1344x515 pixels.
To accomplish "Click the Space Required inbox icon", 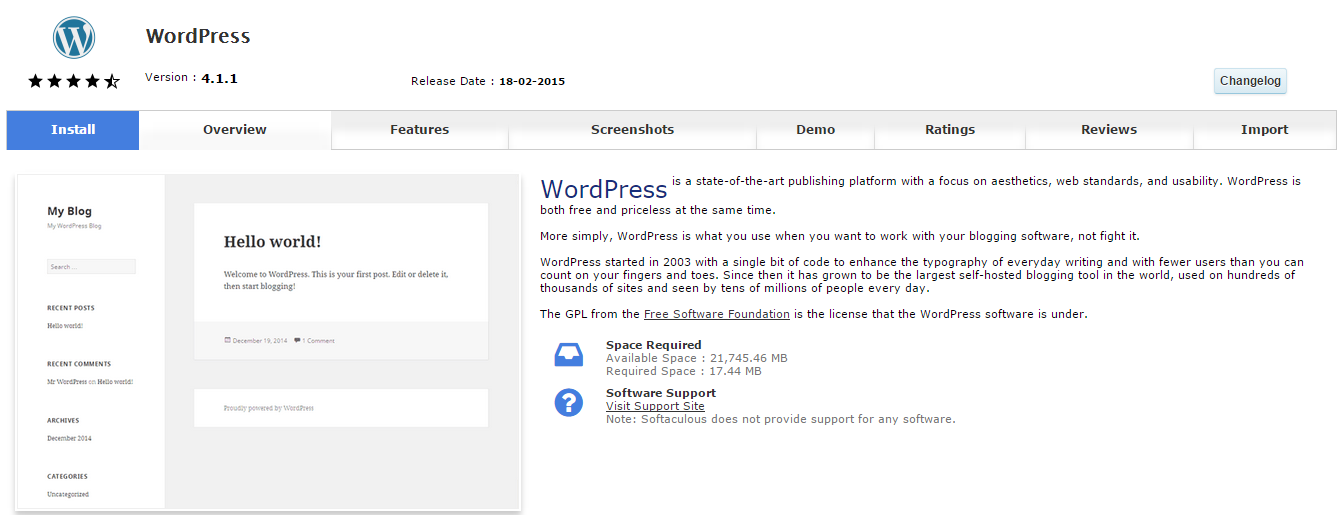I will click(x=568, y=357).
